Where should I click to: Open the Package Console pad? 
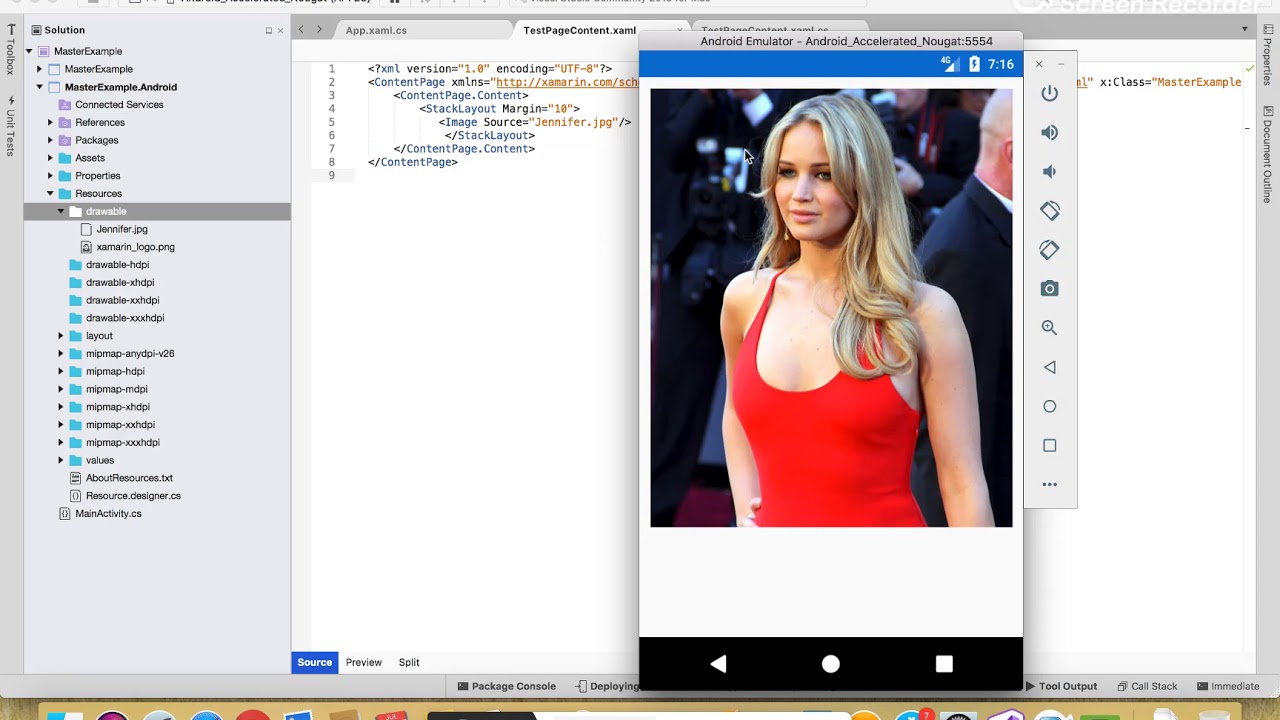pyautogui.click(x=506, y=686)
